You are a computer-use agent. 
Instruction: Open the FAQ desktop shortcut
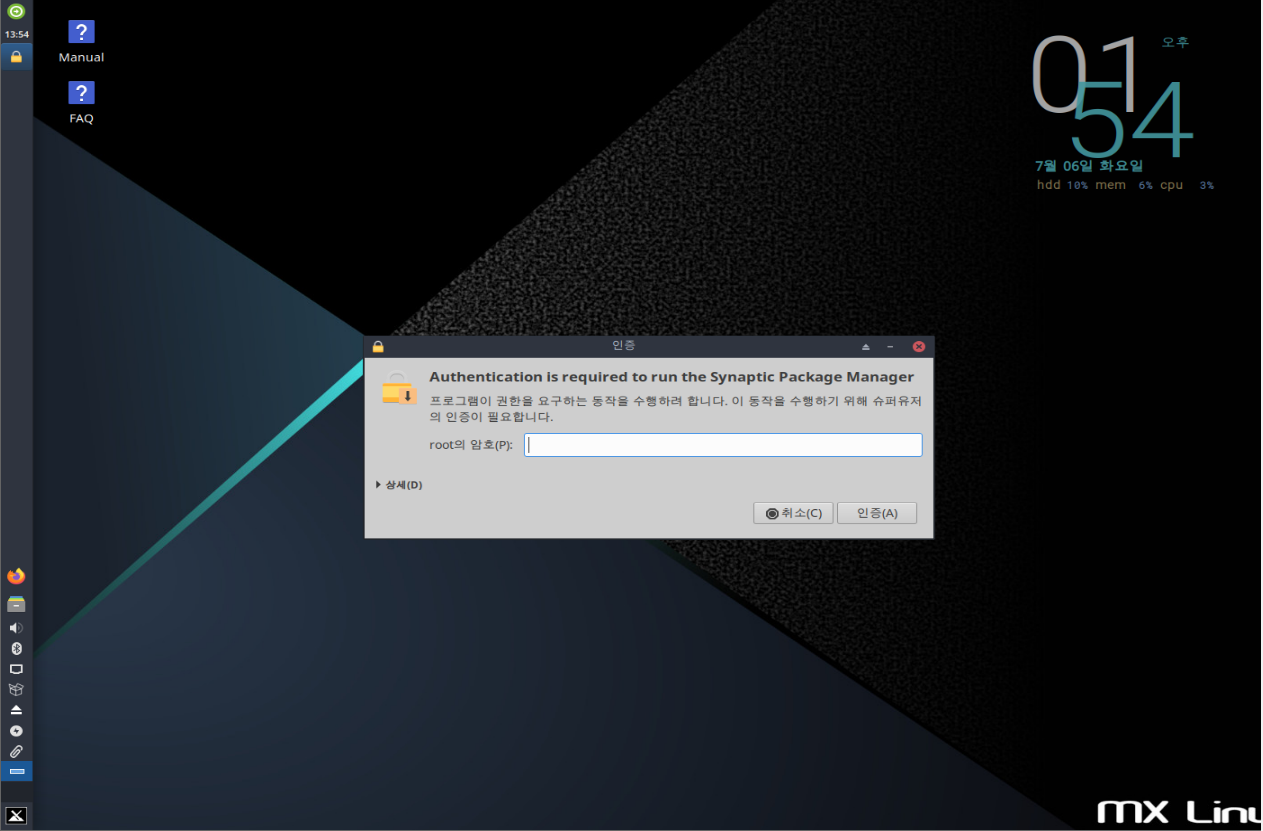tap(81, 102)
